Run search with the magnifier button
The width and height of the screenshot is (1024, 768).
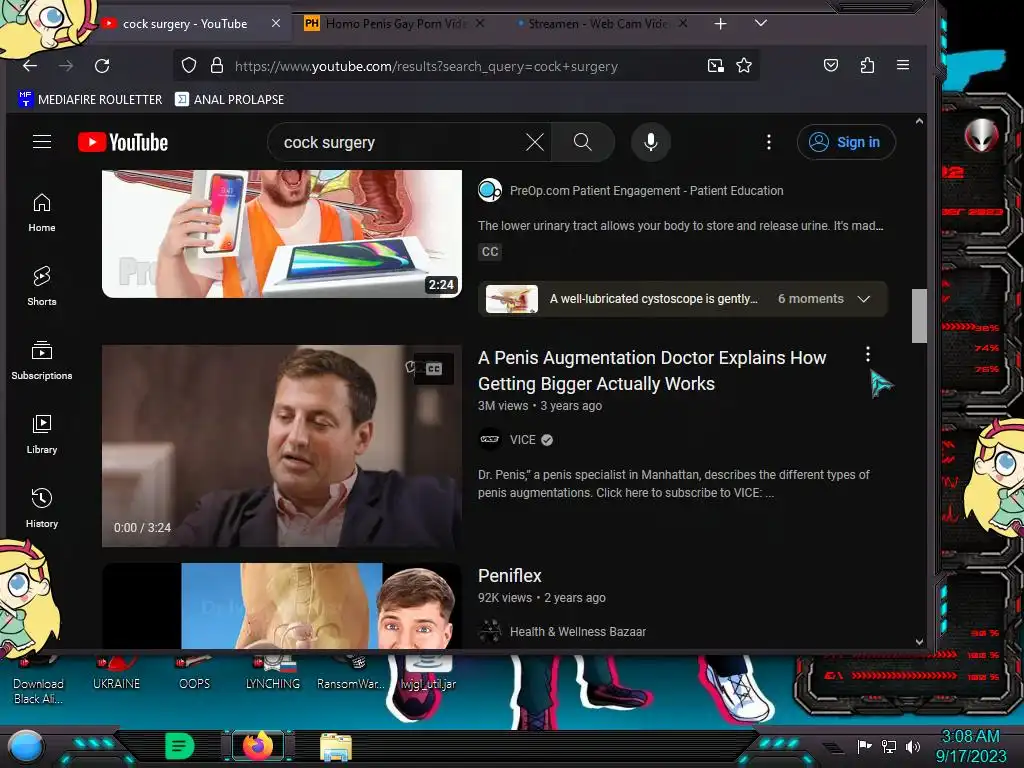point(583,142)
